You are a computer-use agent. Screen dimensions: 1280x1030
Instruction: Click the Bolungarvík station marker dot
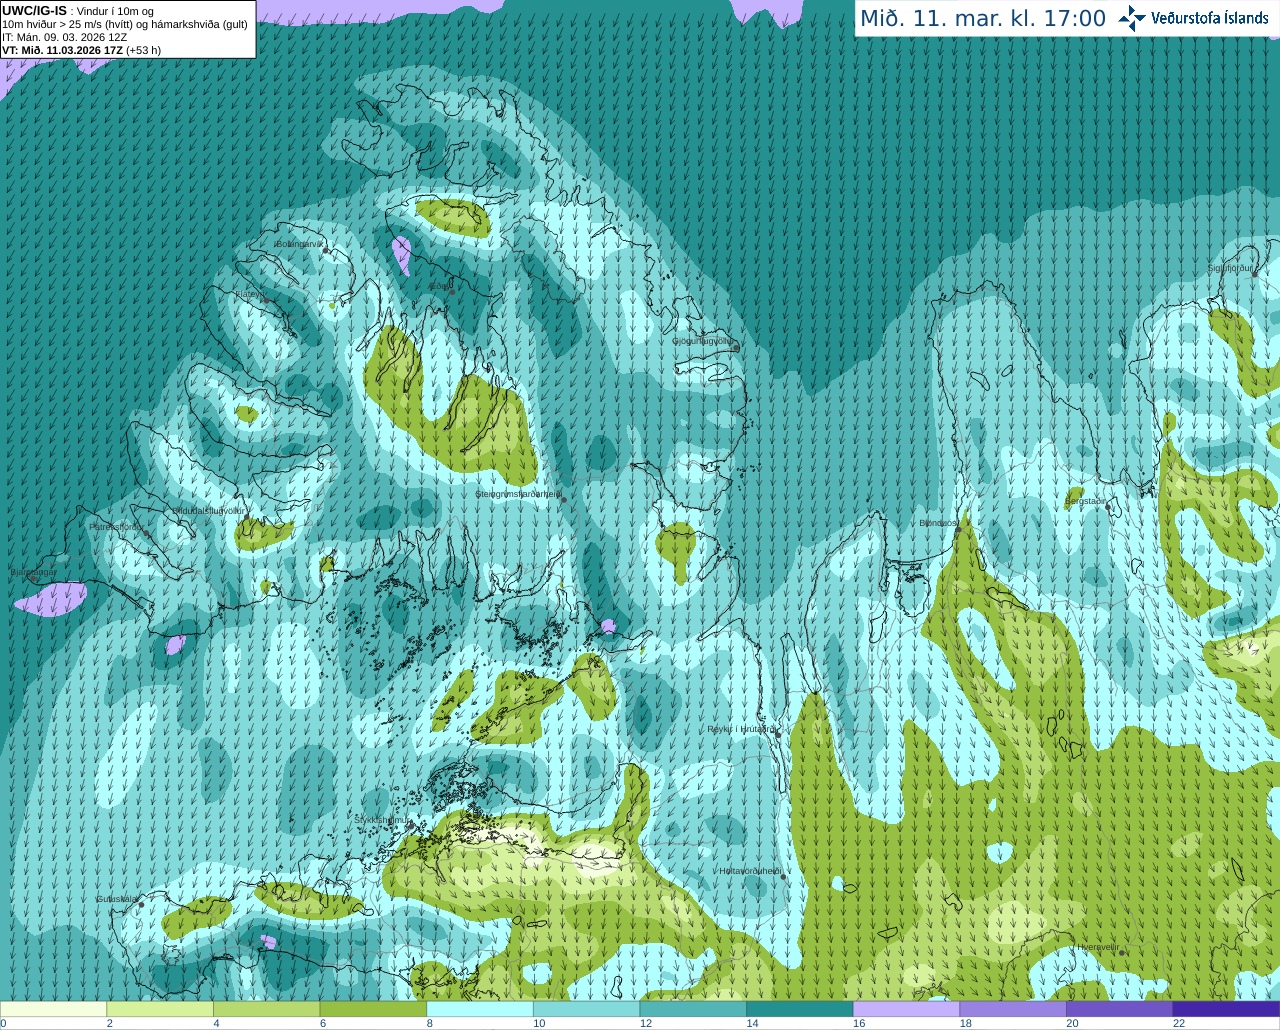325,251
